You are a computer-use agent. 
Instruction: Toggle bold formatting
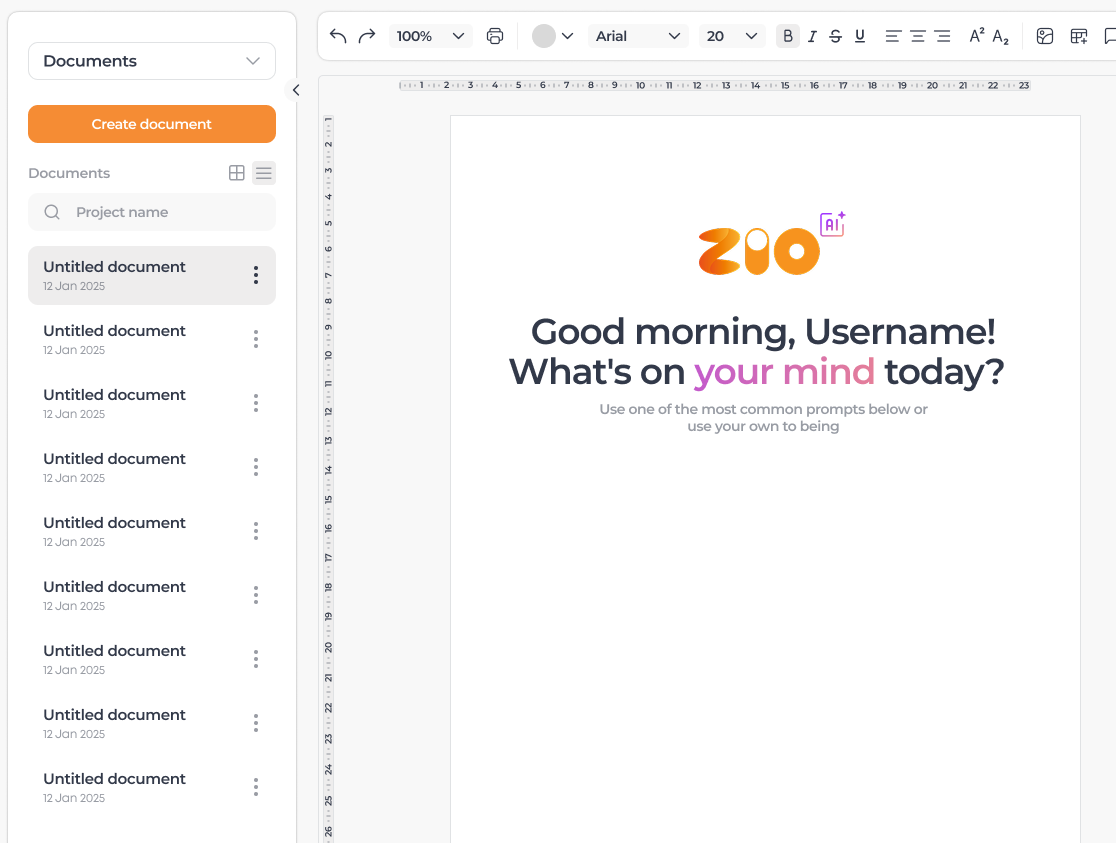point(788,35)
